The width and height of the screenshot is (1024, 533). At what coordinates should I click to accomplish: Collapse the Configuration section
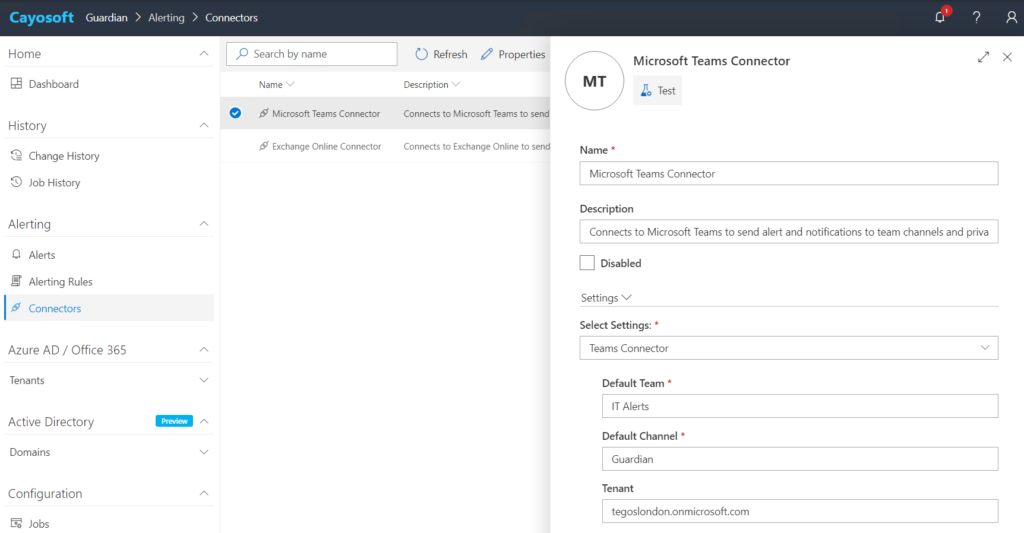tap(204, 493)
